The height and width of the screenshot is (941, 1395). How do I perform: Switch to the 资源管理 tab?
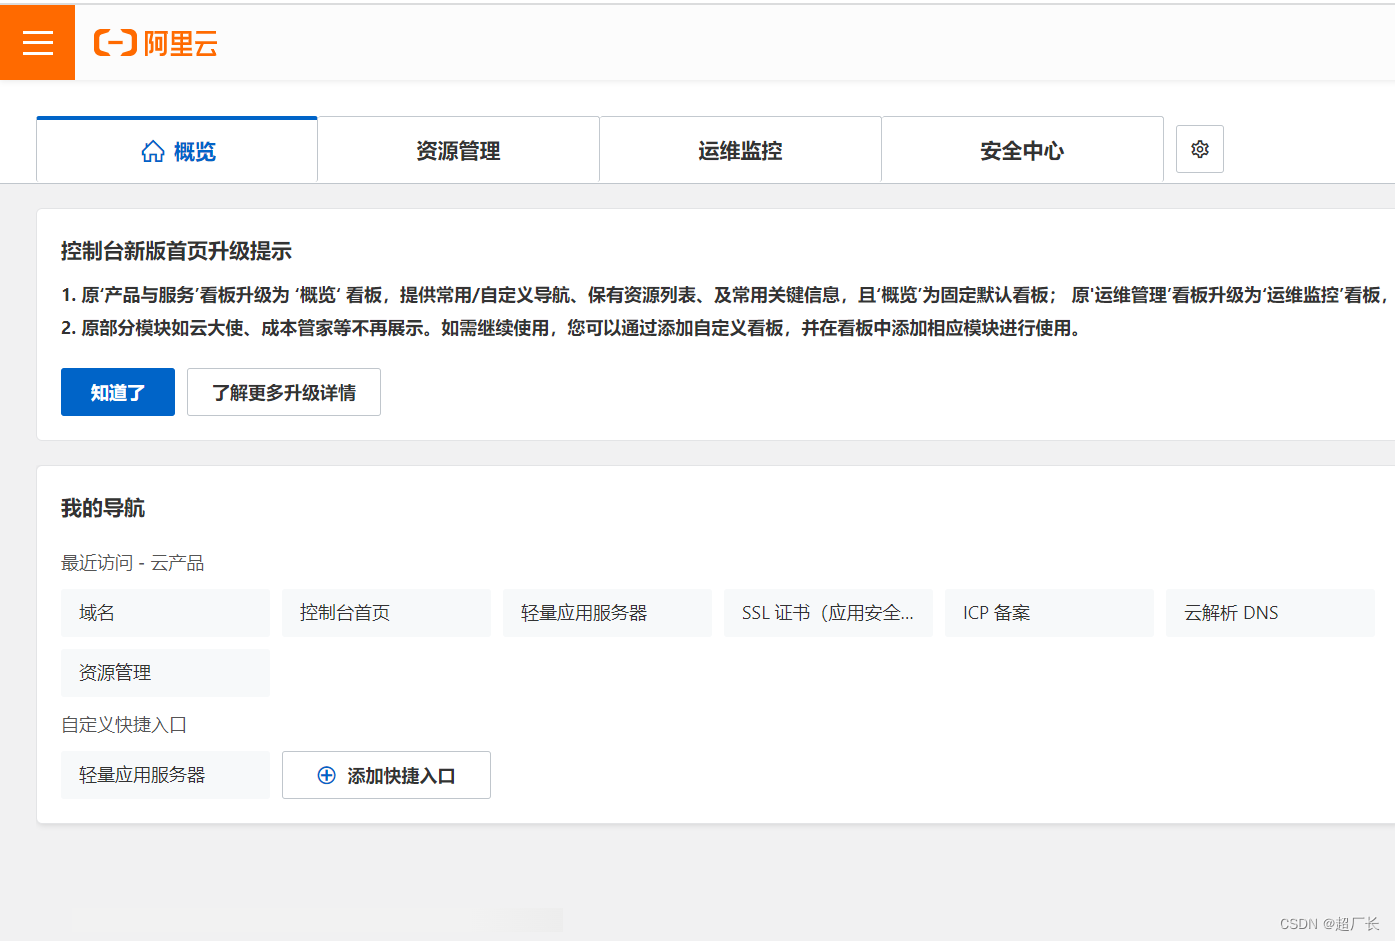point(458,150)
